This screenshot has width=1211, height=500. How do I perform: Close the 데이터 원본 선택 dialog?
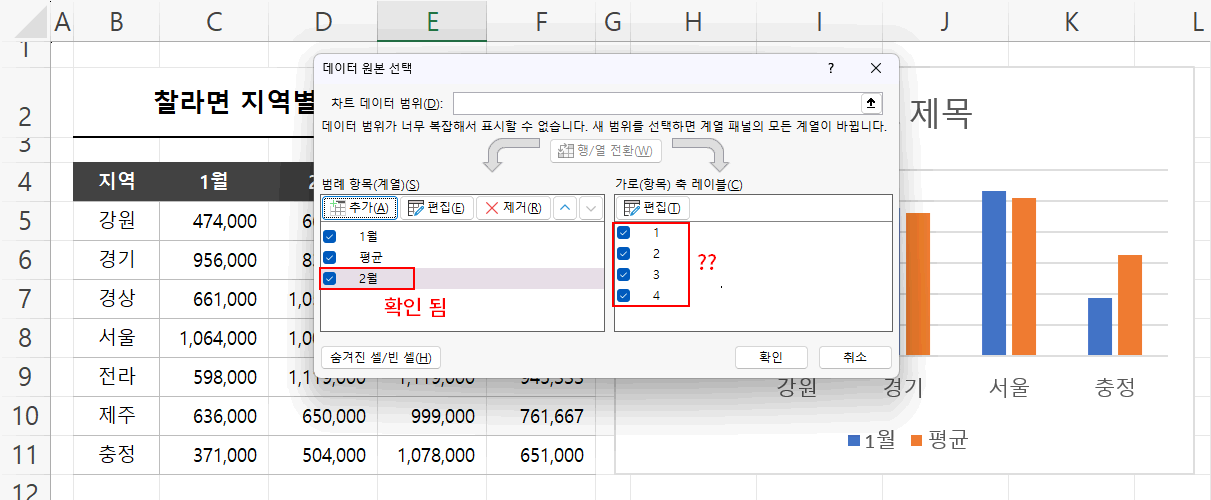pos(876,68)
